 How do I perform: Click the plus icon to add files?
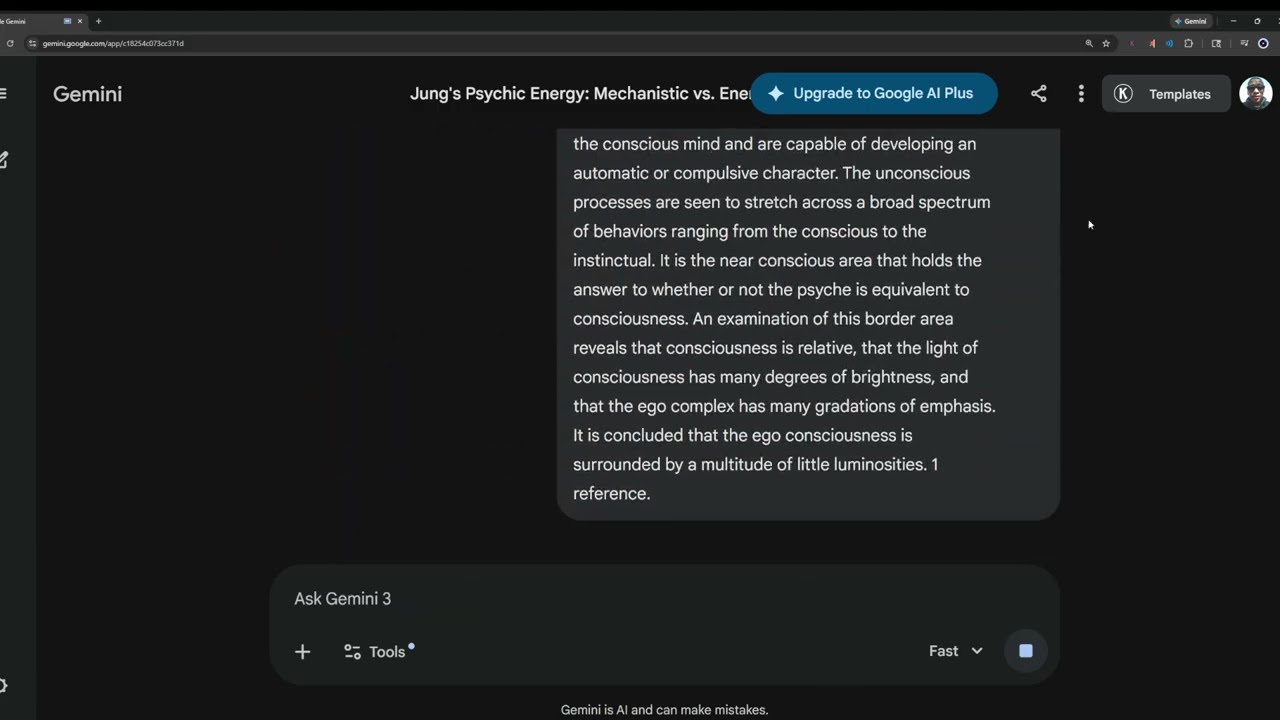pos(302,652)
